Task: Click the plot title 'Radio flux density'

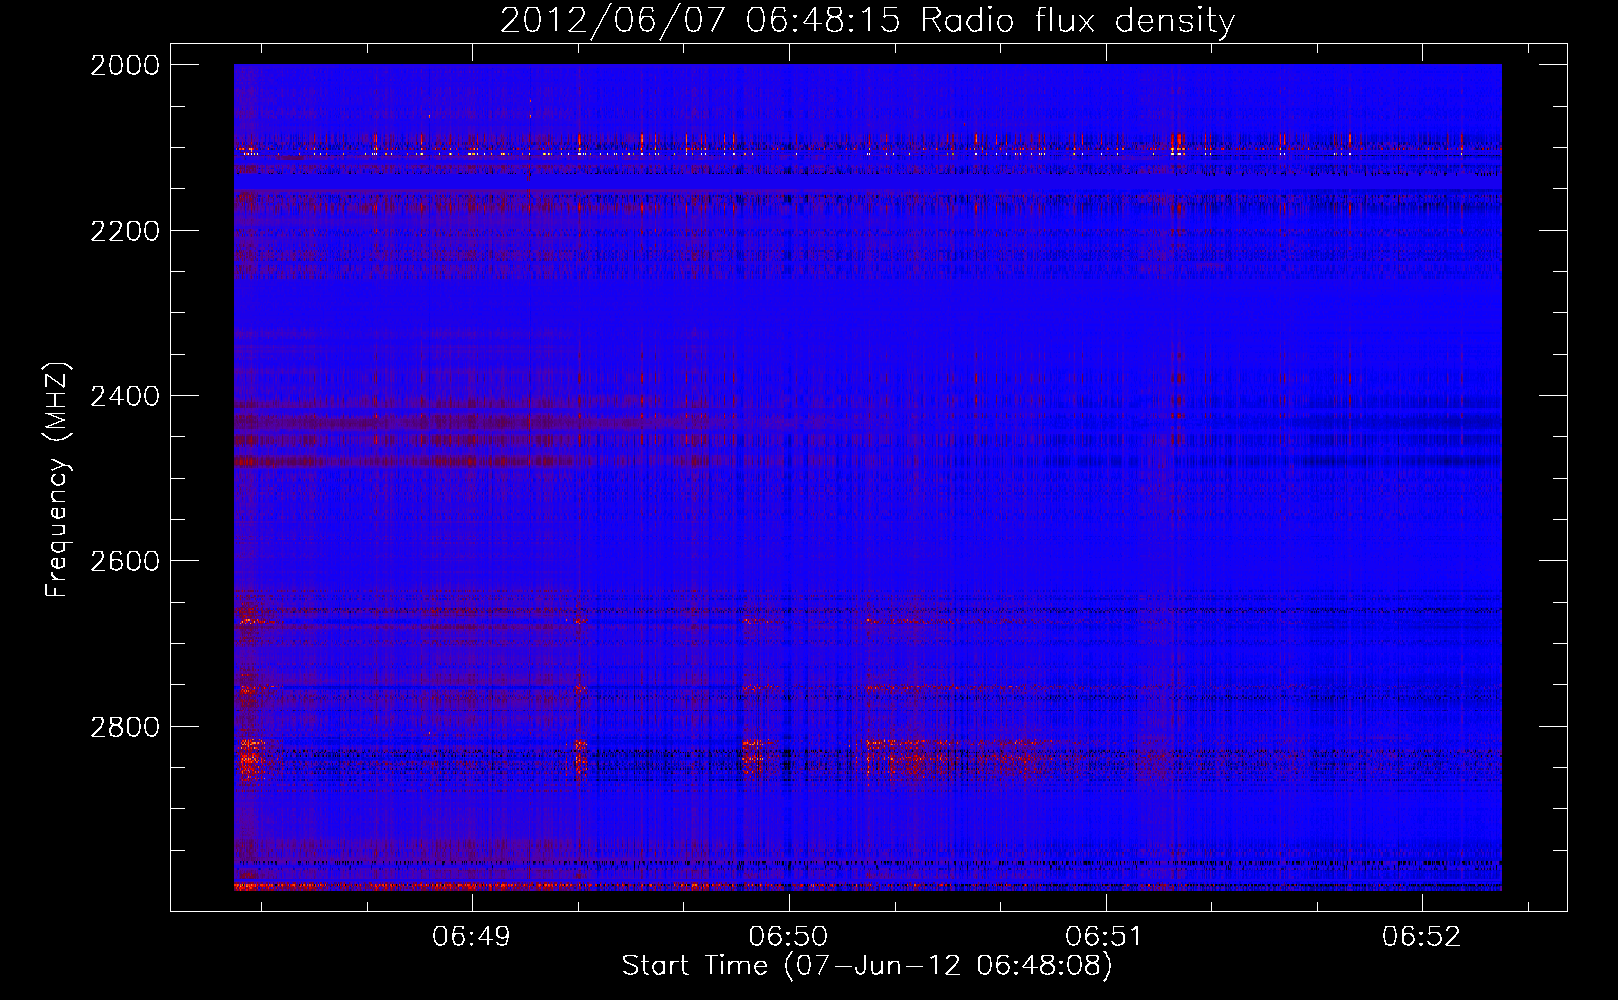Action: click(x=1078, y=21)
